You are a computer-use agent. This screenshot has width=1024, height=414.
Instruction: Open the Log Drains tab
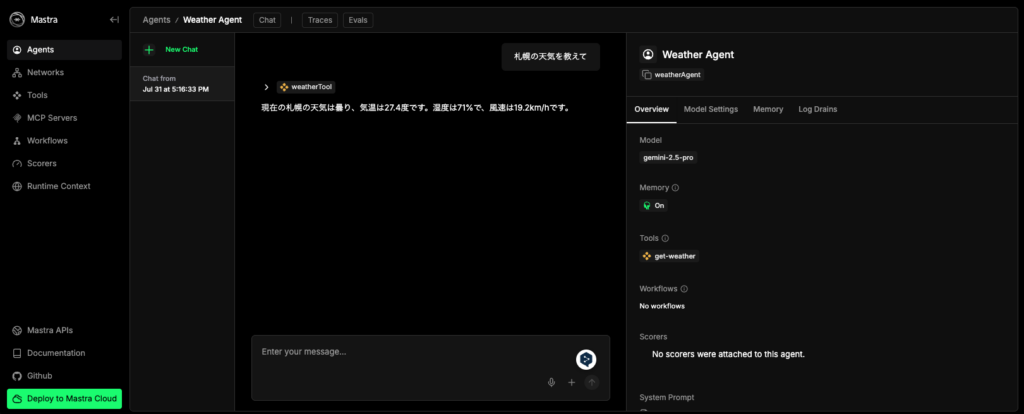[x=817, y=108]
